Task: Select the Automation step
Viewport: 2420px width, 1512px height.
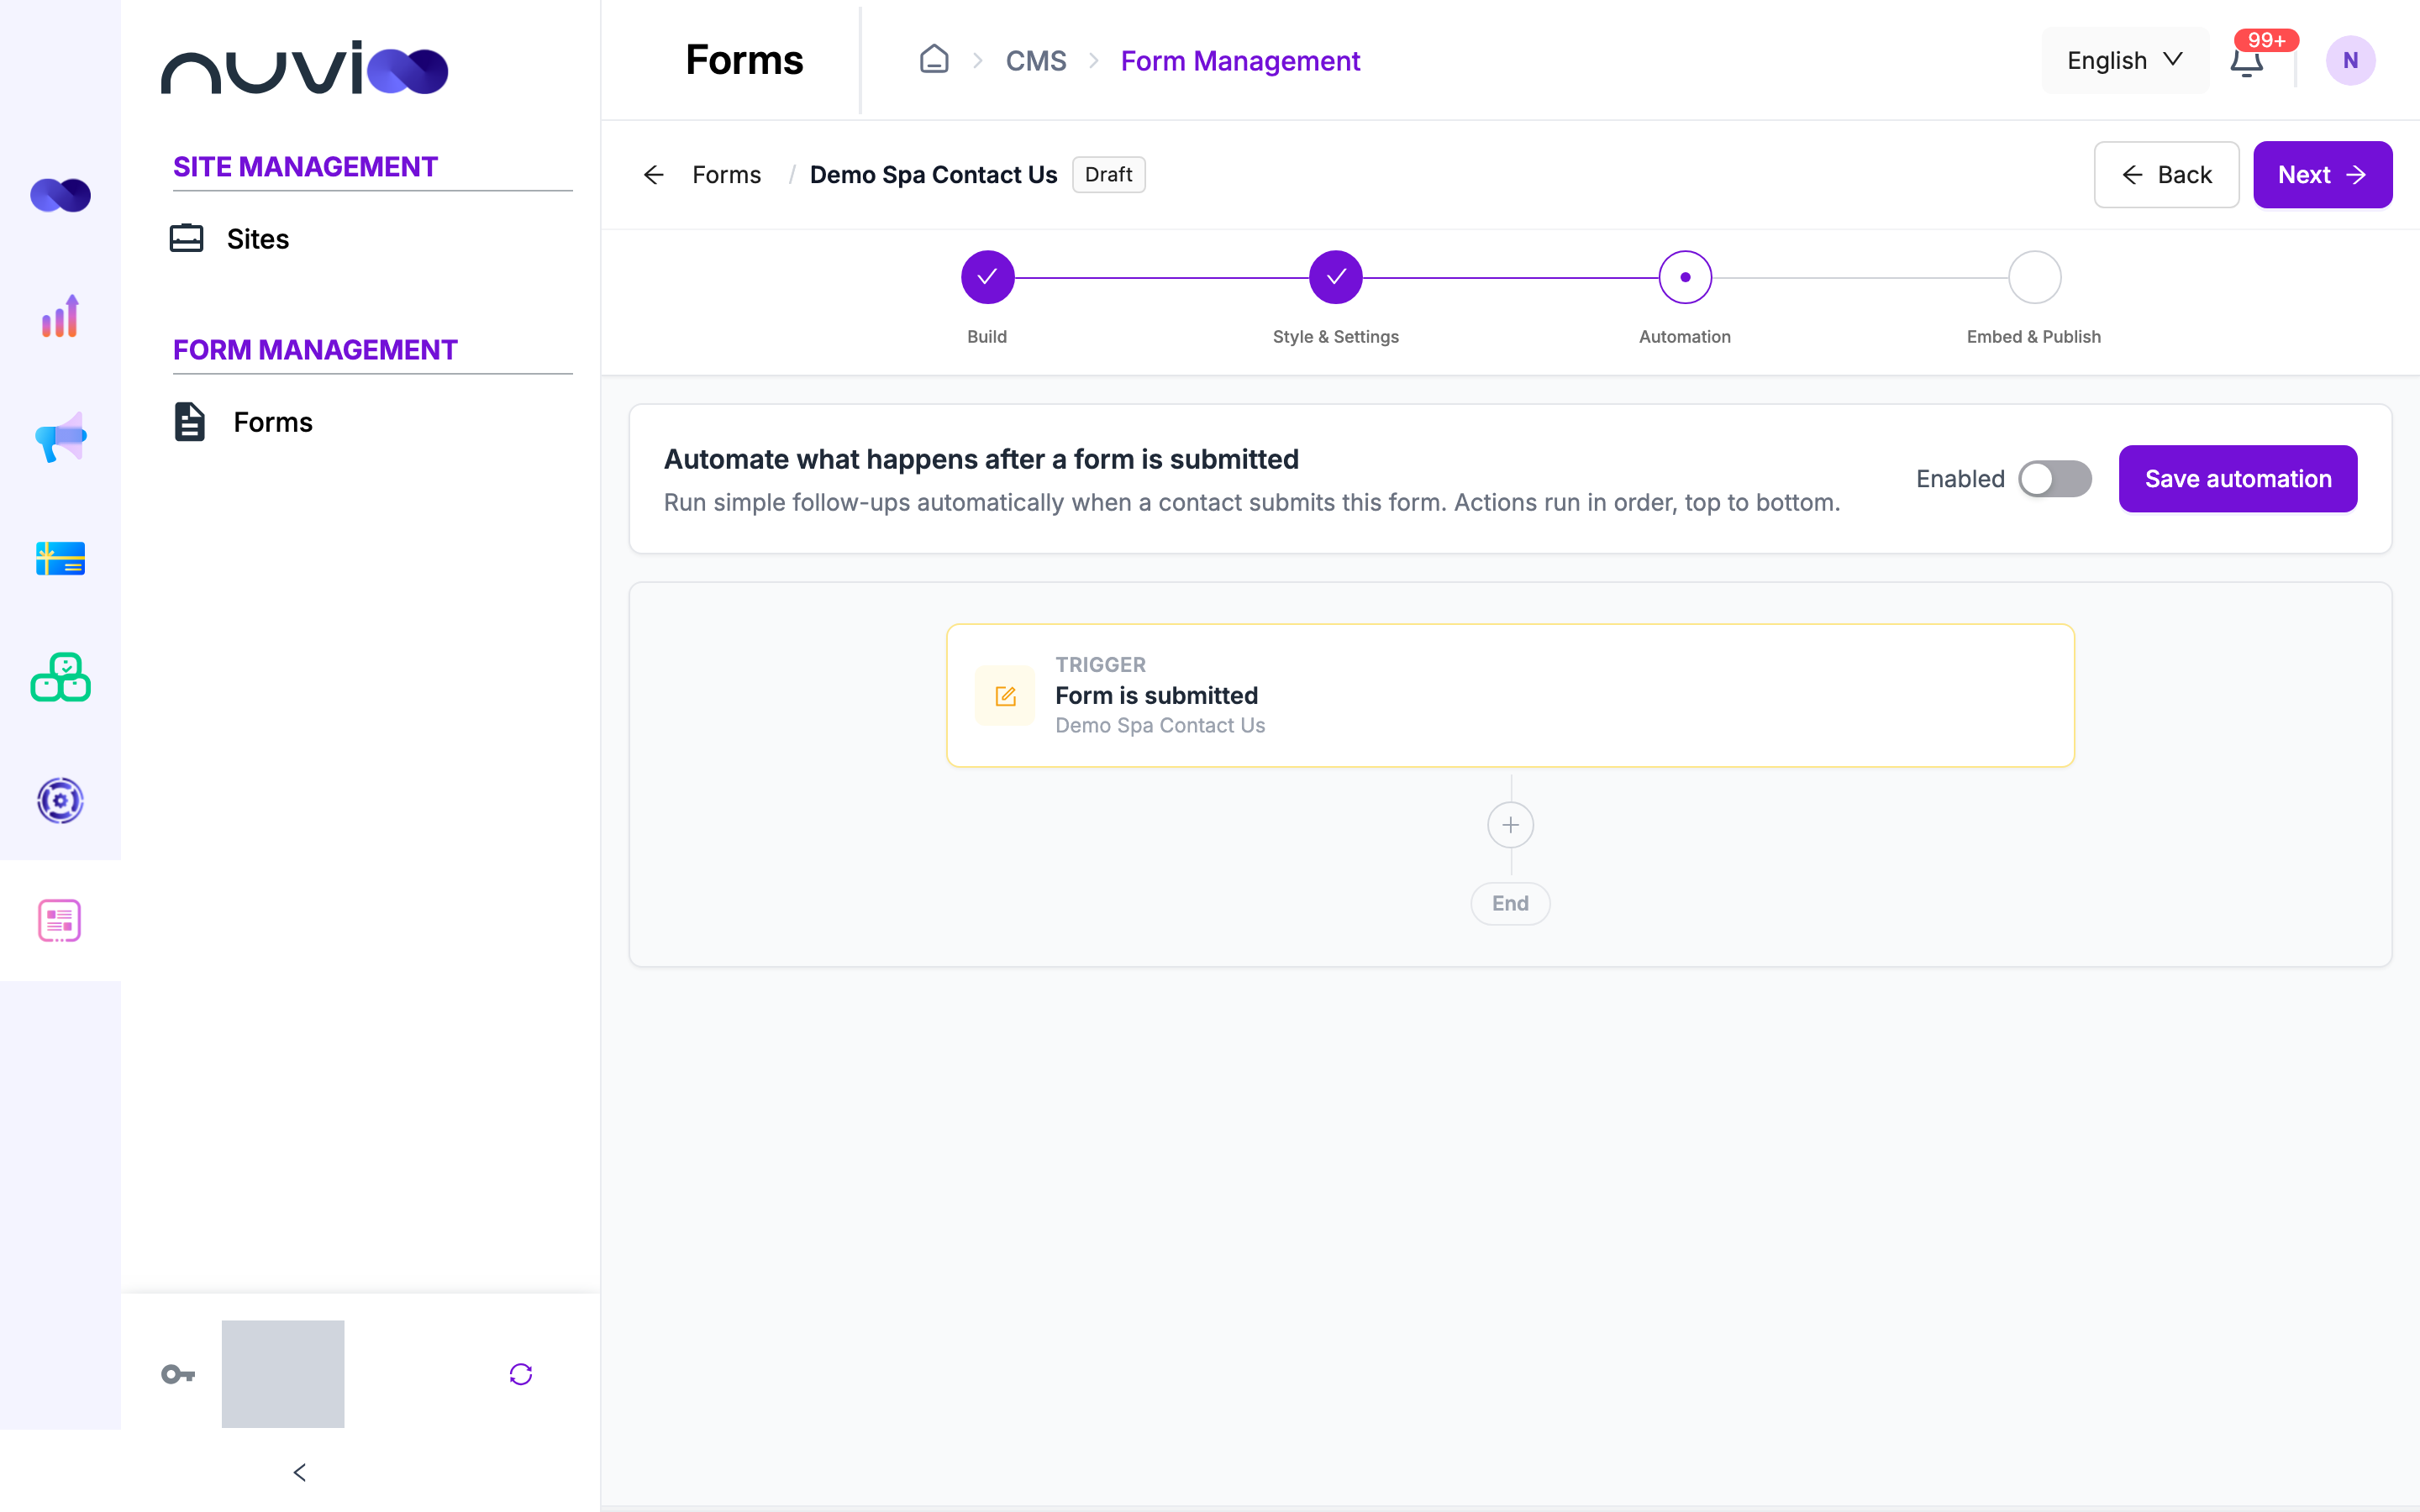Action: pos(1685,277)
